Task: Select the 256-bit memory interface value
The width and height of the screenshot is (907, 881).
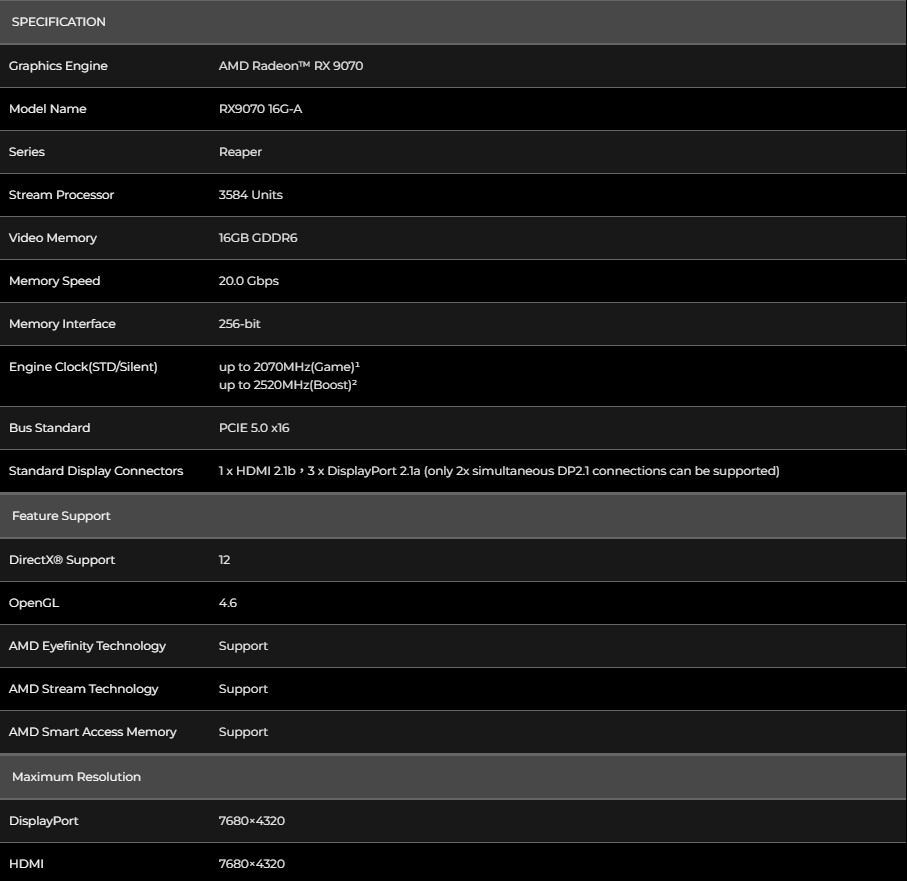Action: click(x=240, y=324)
